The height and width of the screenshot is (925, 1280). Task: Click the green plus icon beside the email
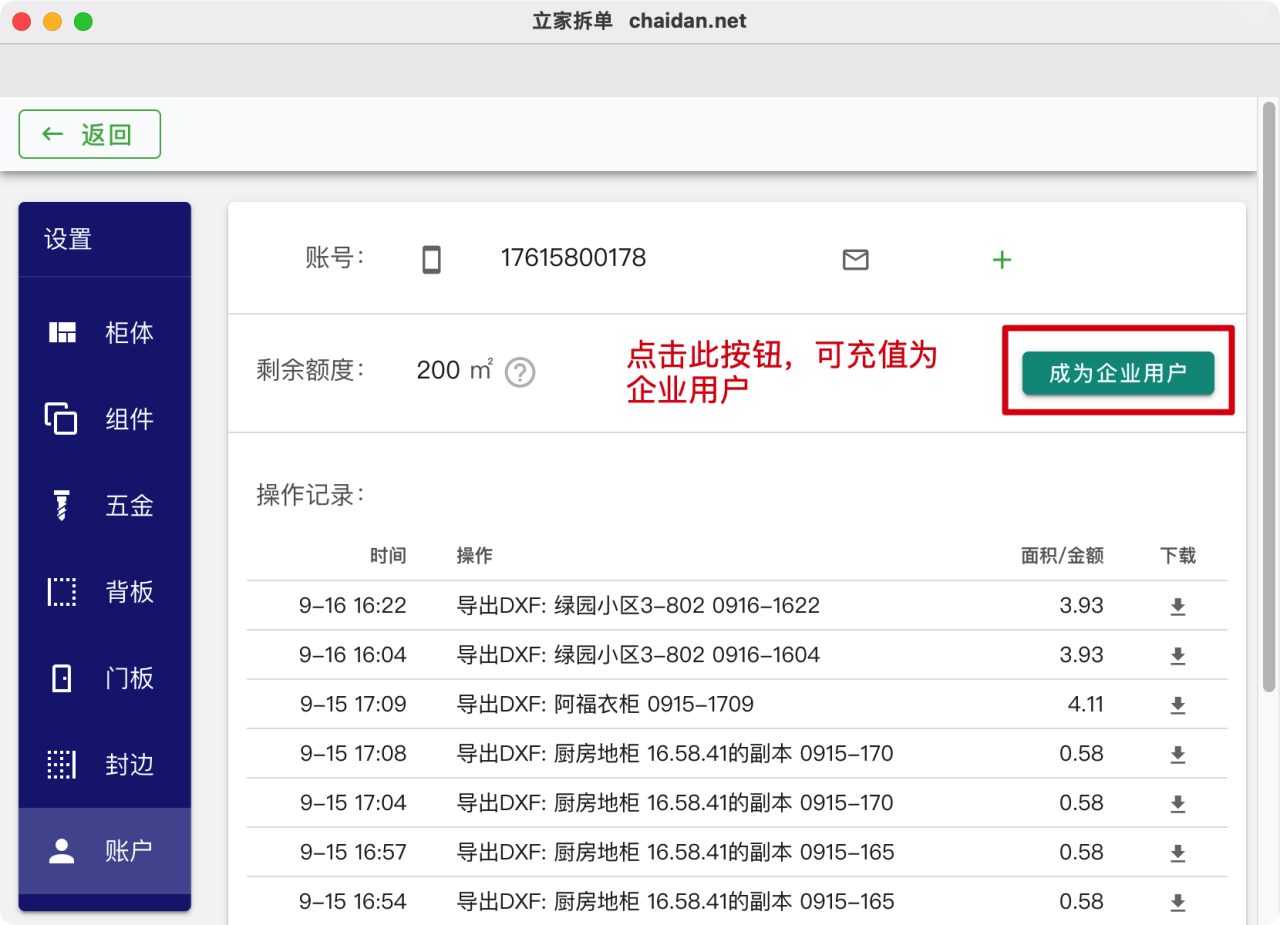click(1001, 260)
